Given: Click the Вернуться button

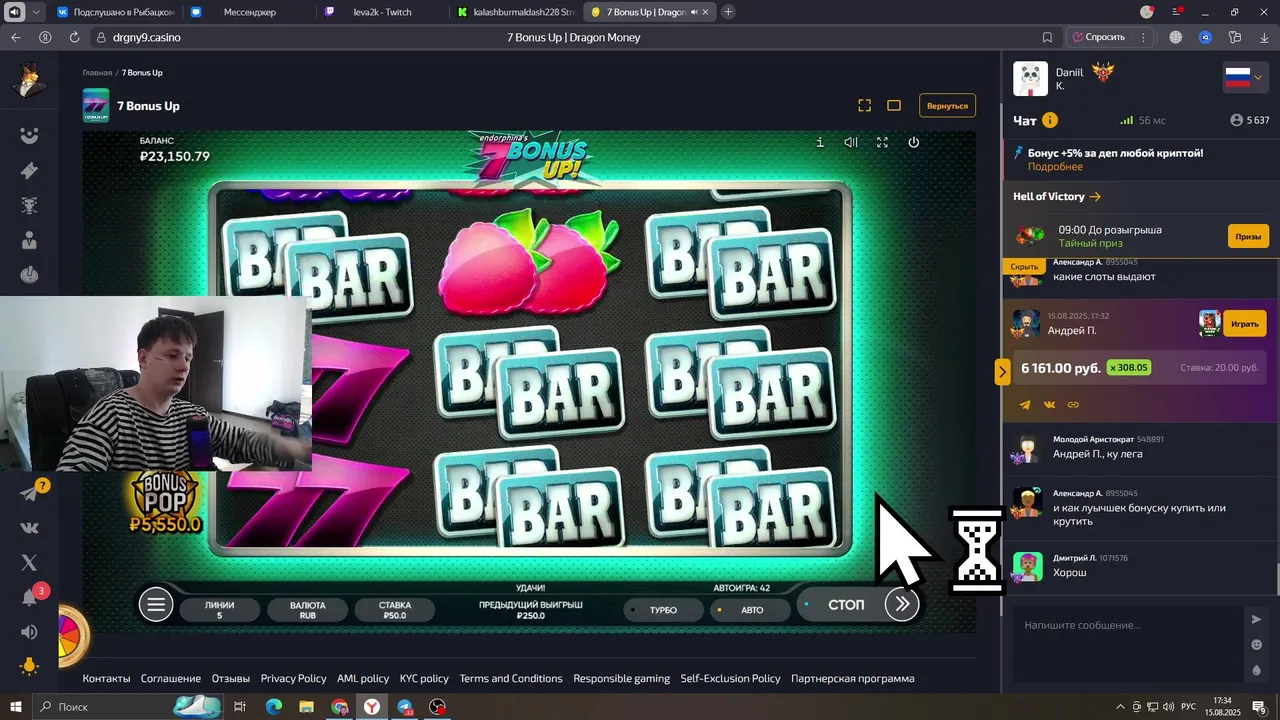Looking at the screenshot, I should tap(947, 105).
